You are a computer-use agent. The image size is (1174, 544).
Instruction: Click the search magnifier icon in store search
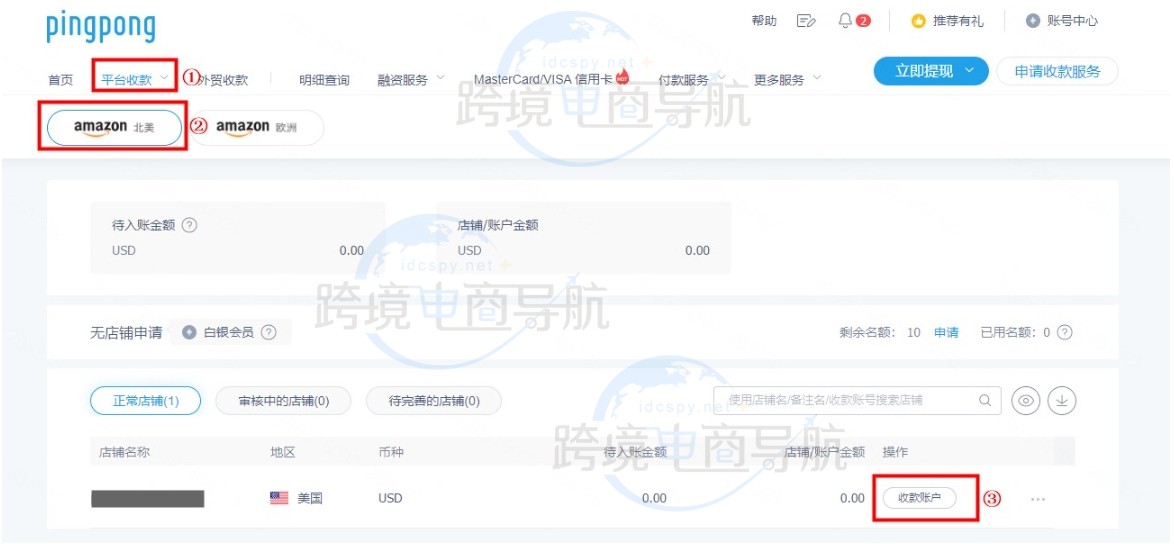click(x=985, y=400)
